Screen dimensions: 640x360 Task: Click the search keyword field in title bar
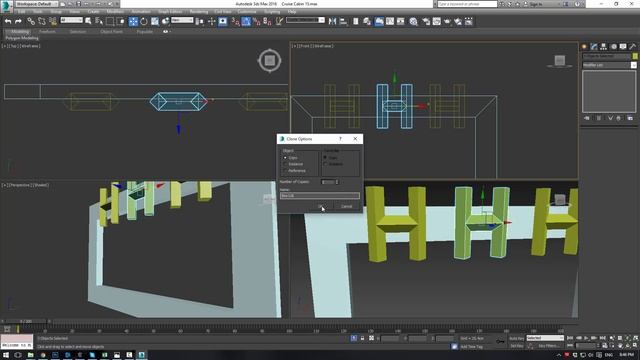point(467,4)
